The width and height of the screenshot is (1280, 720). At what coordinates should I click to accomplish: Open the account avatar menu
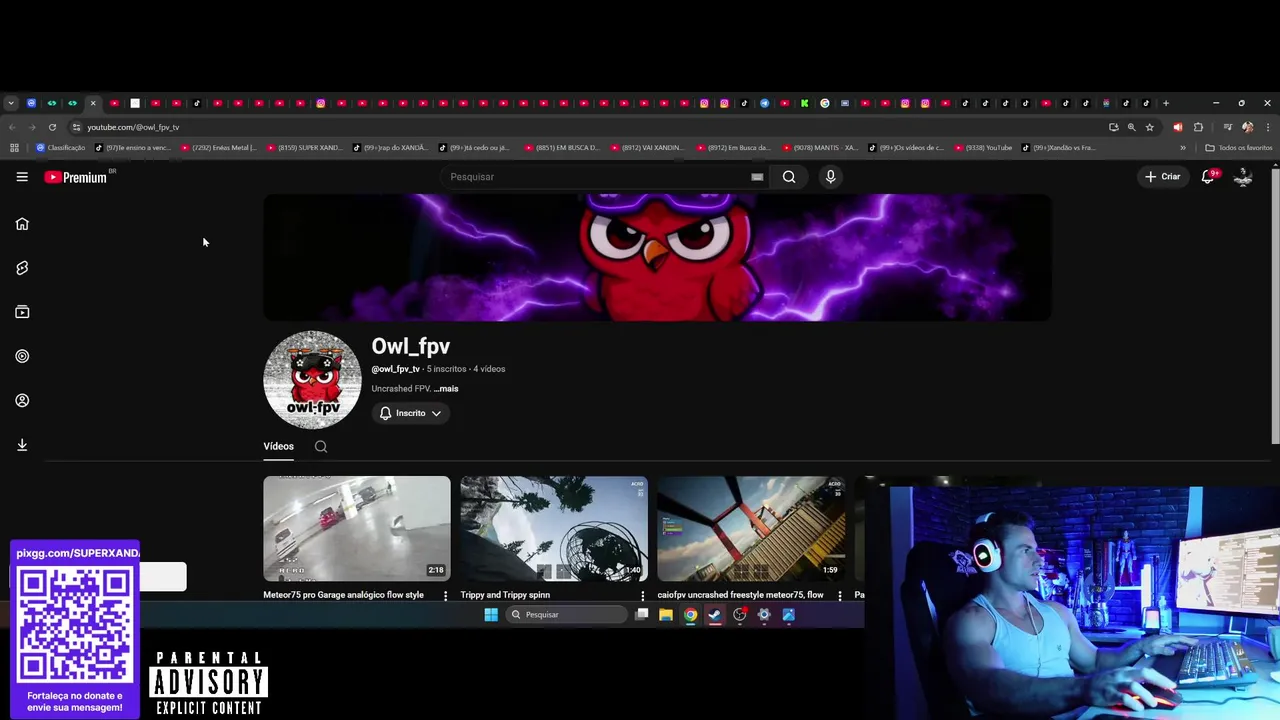click(1243, 177)
